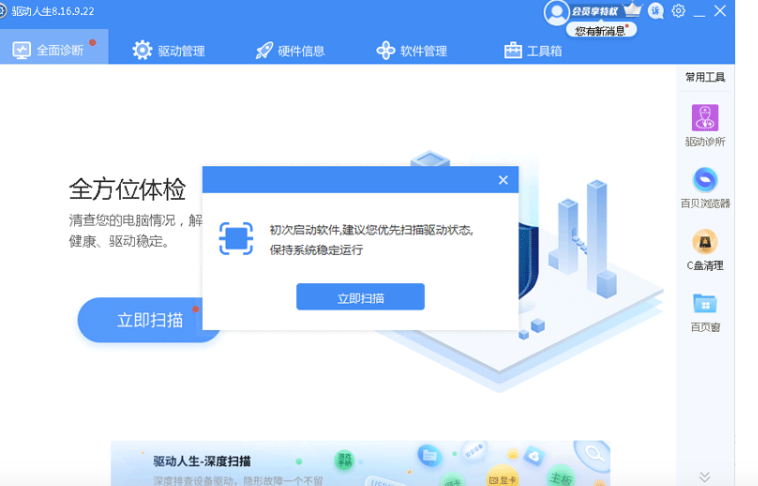Screen dimensions: 758x486
Task: Open the C盘清理 tool icon
Action: point(705,248)
